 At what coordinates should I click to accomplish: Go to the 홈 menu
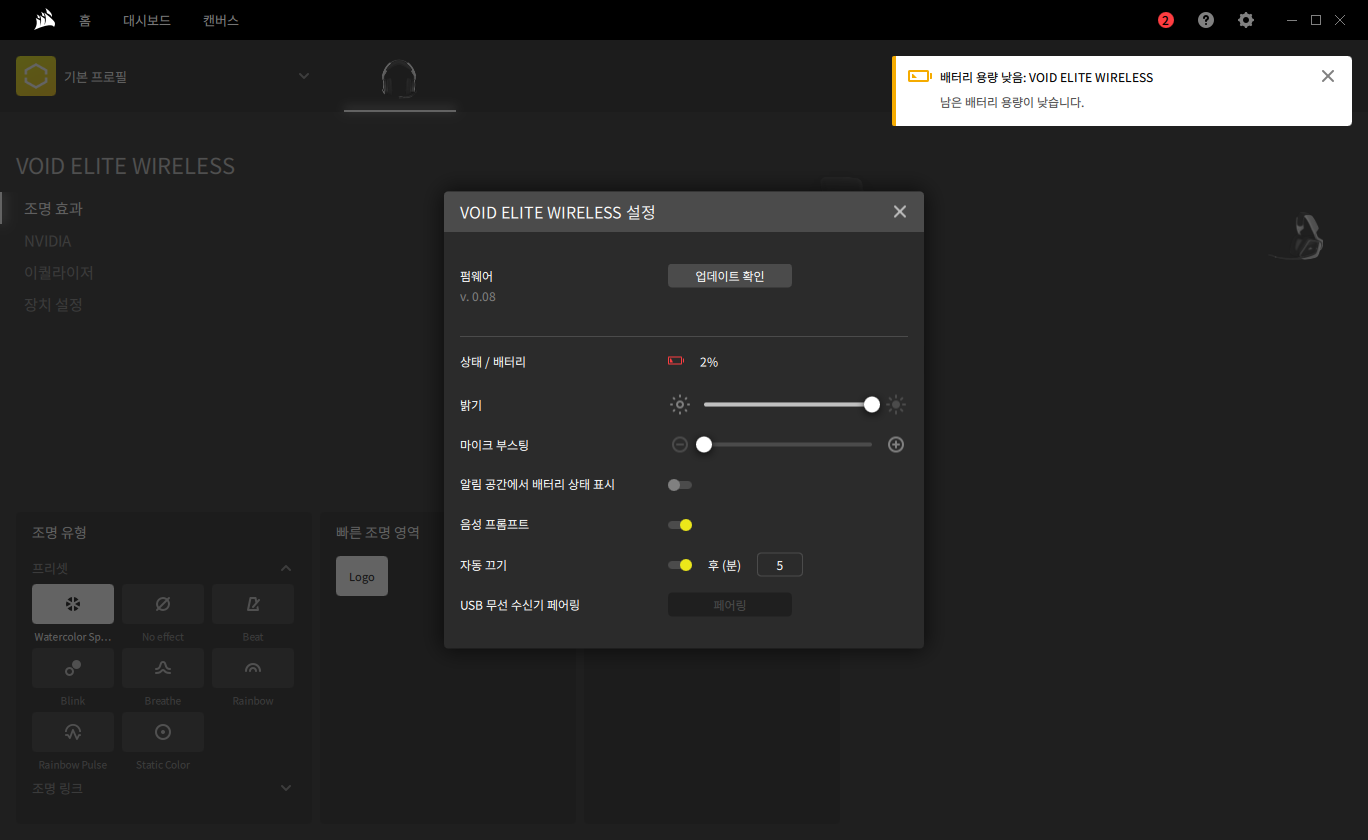pyautogui.click(x=85, y=20)
